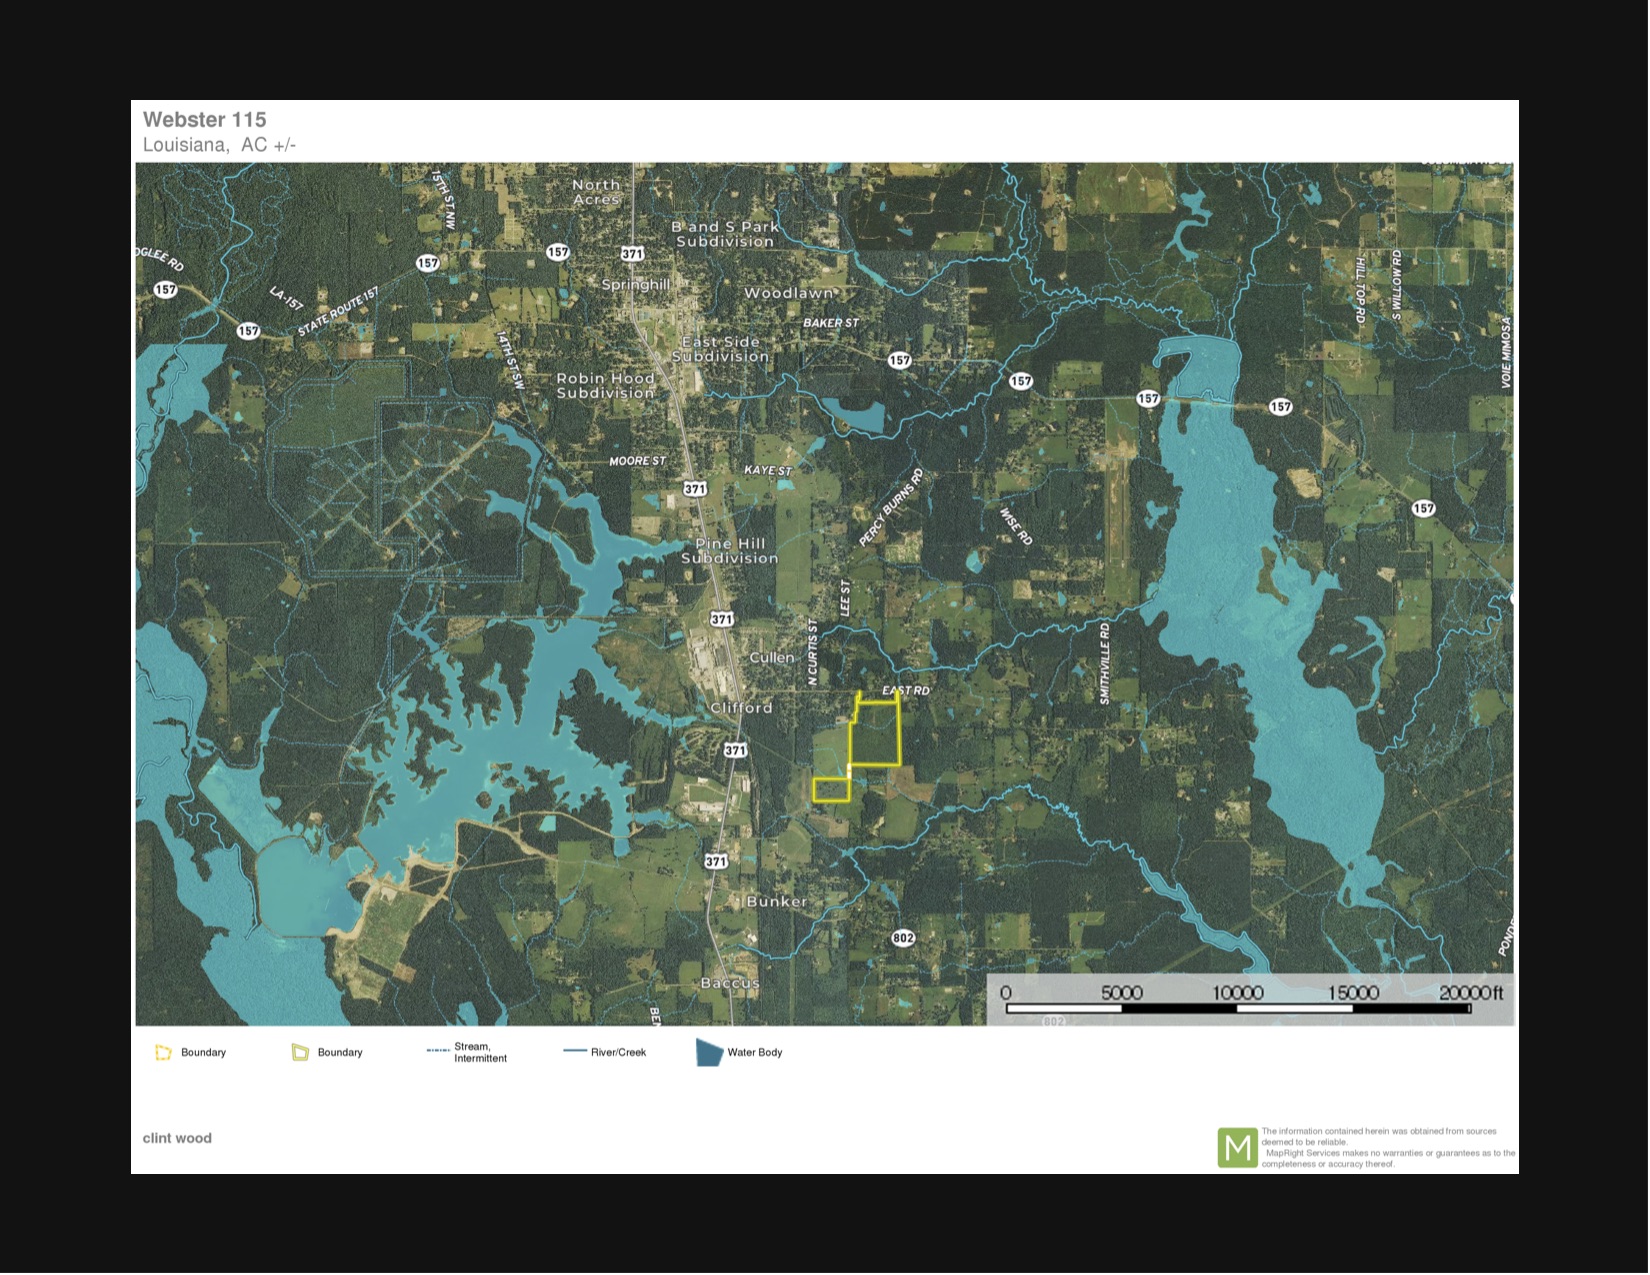
Task: Click the route 802 highway shield
Action: click(903, 938)
